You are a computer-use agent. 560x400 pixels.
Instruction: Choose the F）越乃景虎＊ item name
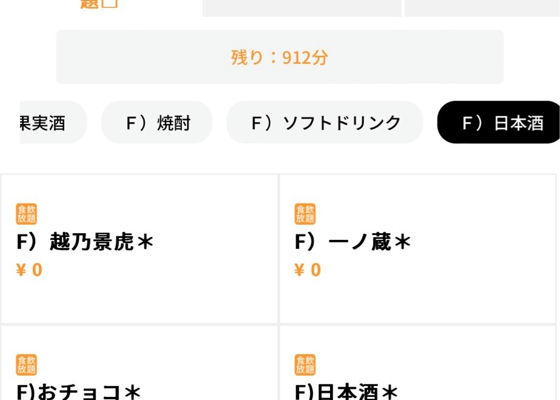85,242
